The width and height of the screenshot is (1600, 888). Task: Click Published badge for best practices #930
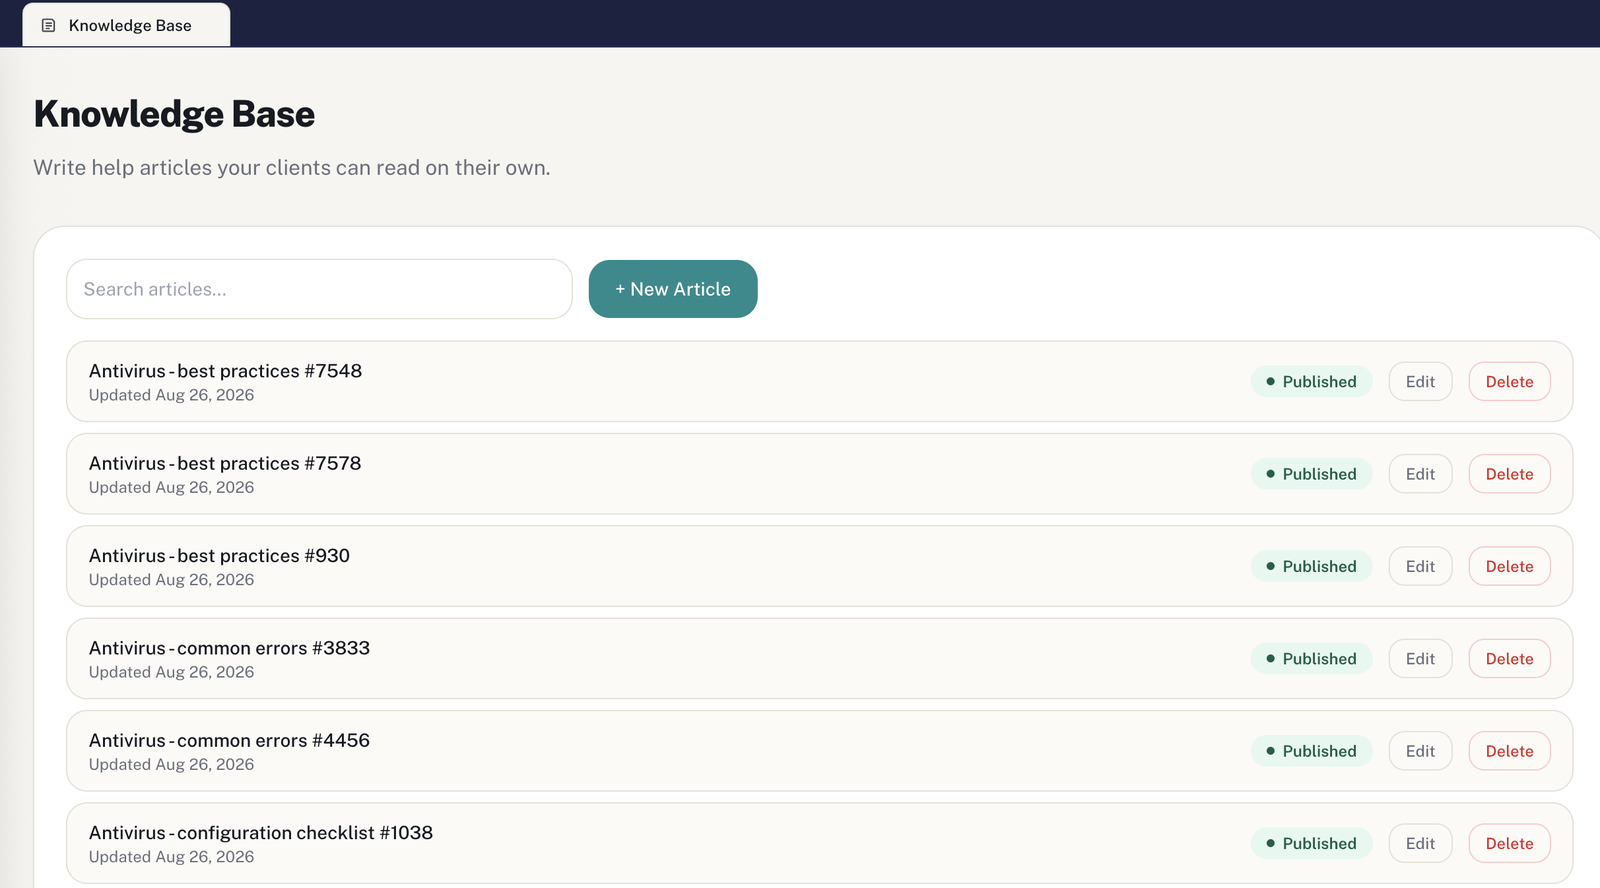1311,566
